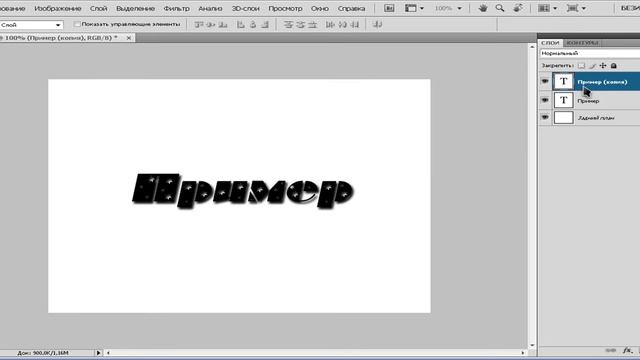Hide the 'Пример' text layer
This screenshot has height=360, width=640.
coord(545,100)
